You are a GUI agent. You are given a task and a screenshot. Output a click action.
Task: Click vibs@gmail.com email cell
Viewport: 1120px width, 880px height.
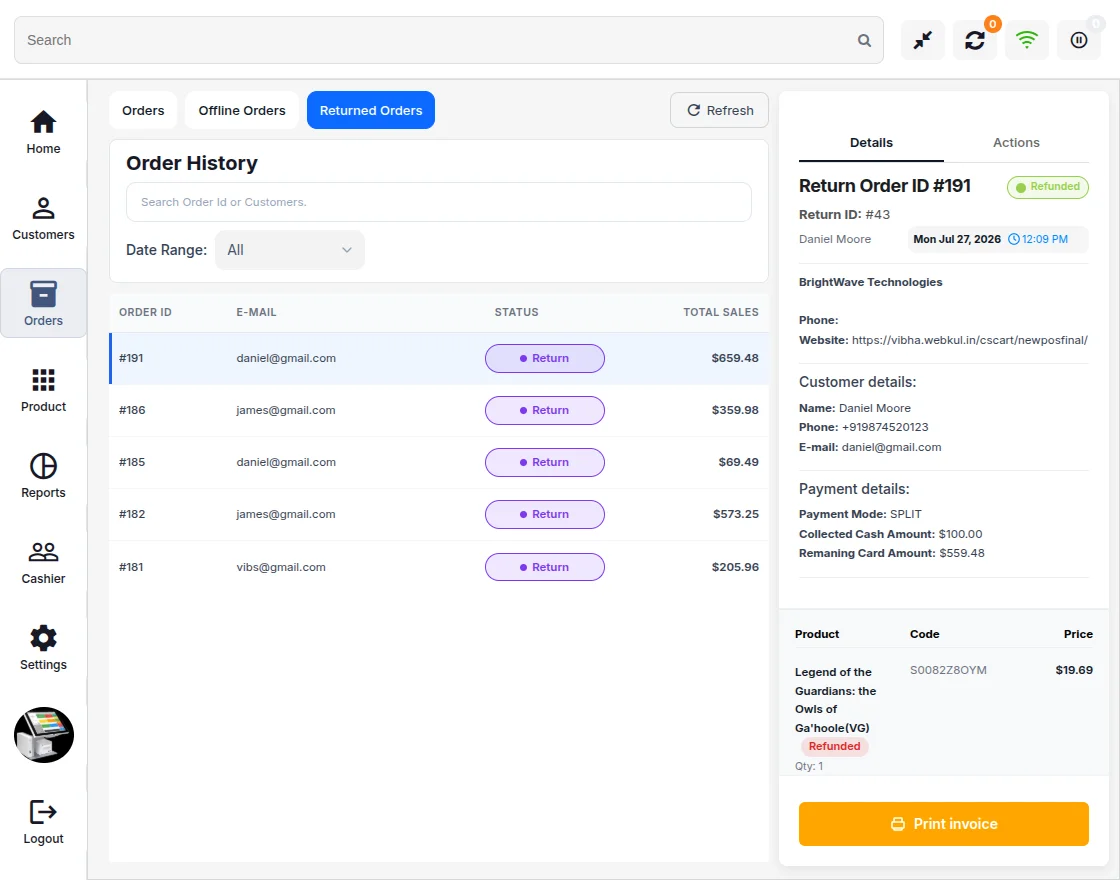(x=281, y=567)
